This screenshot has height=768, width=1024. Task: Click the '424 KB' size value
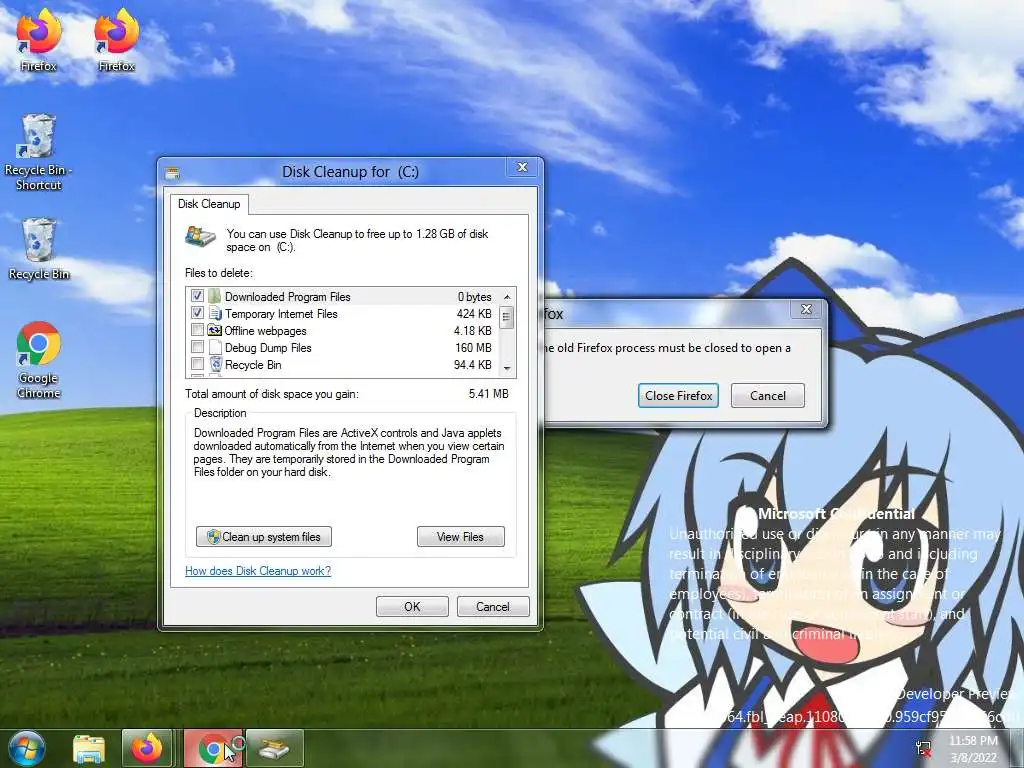[474, 313]
